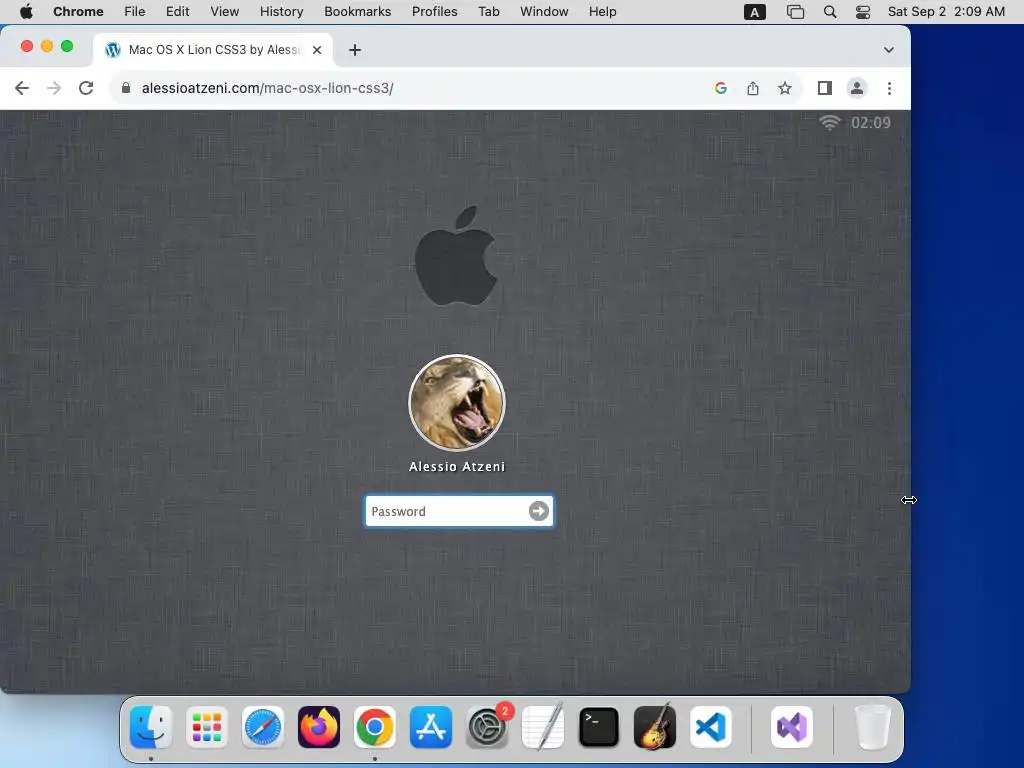Open a new tab
Image resolution: width=1024 pixels, height=768 pixels.
[x=355, y=50]
